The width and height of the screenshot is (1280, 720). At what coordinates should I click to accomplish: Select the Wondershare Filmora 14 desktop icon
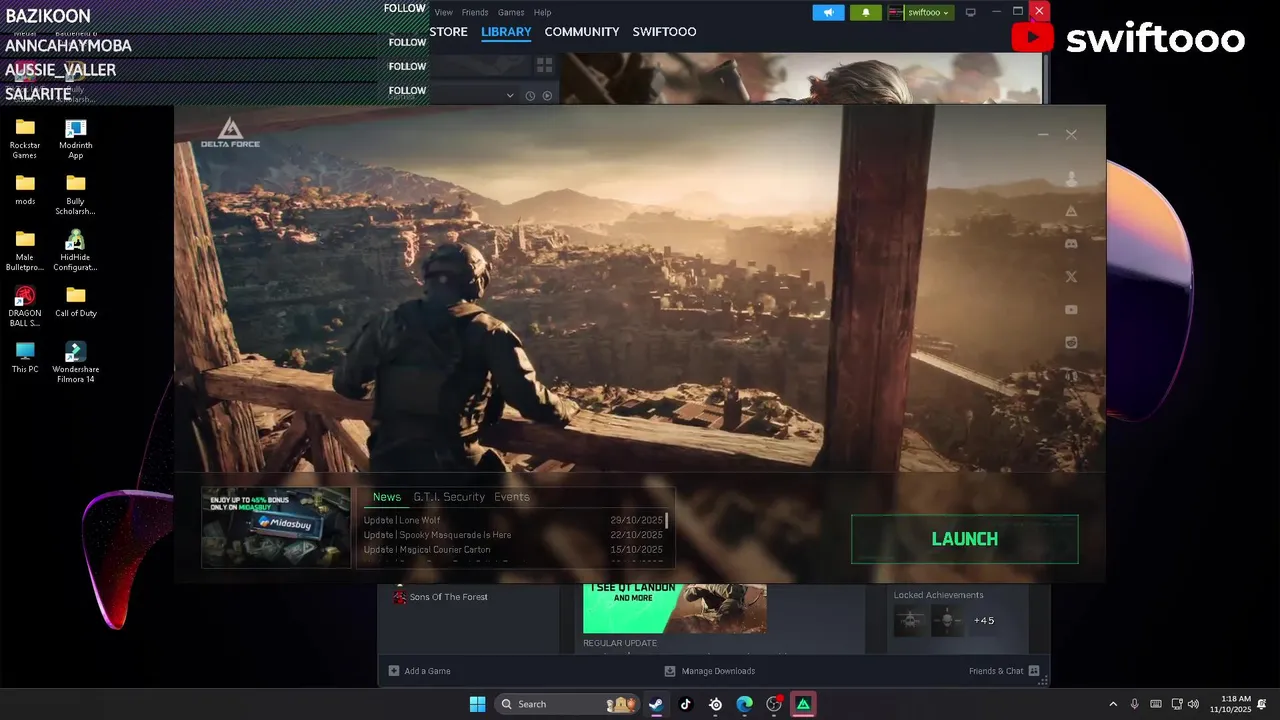76,362
